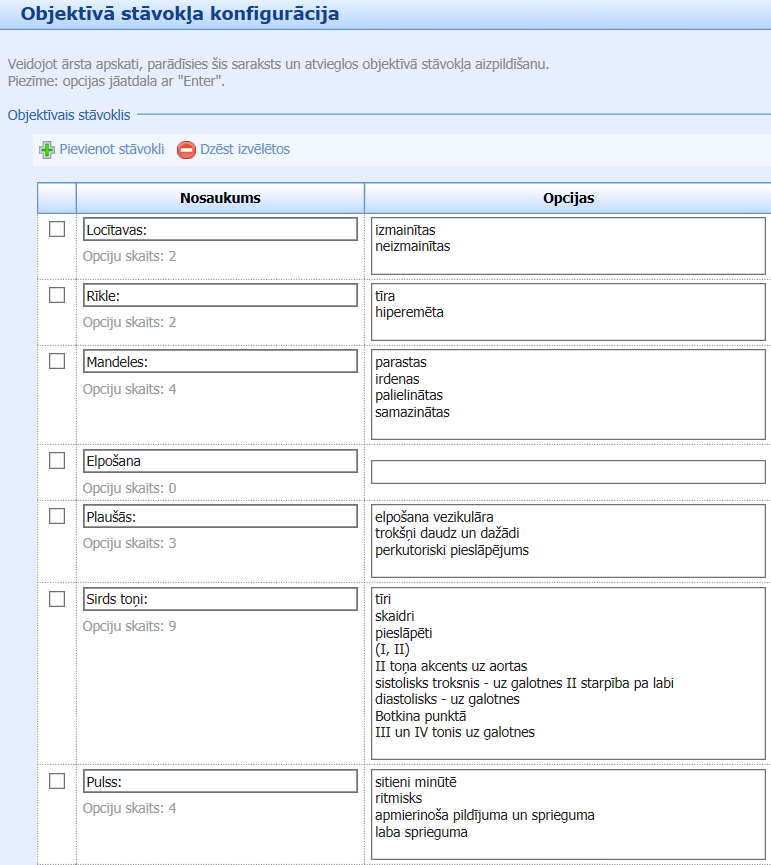Click the red Dzēst izvēlētos icon
This screenshot has width=771, height=865.
tap(186, 150)
